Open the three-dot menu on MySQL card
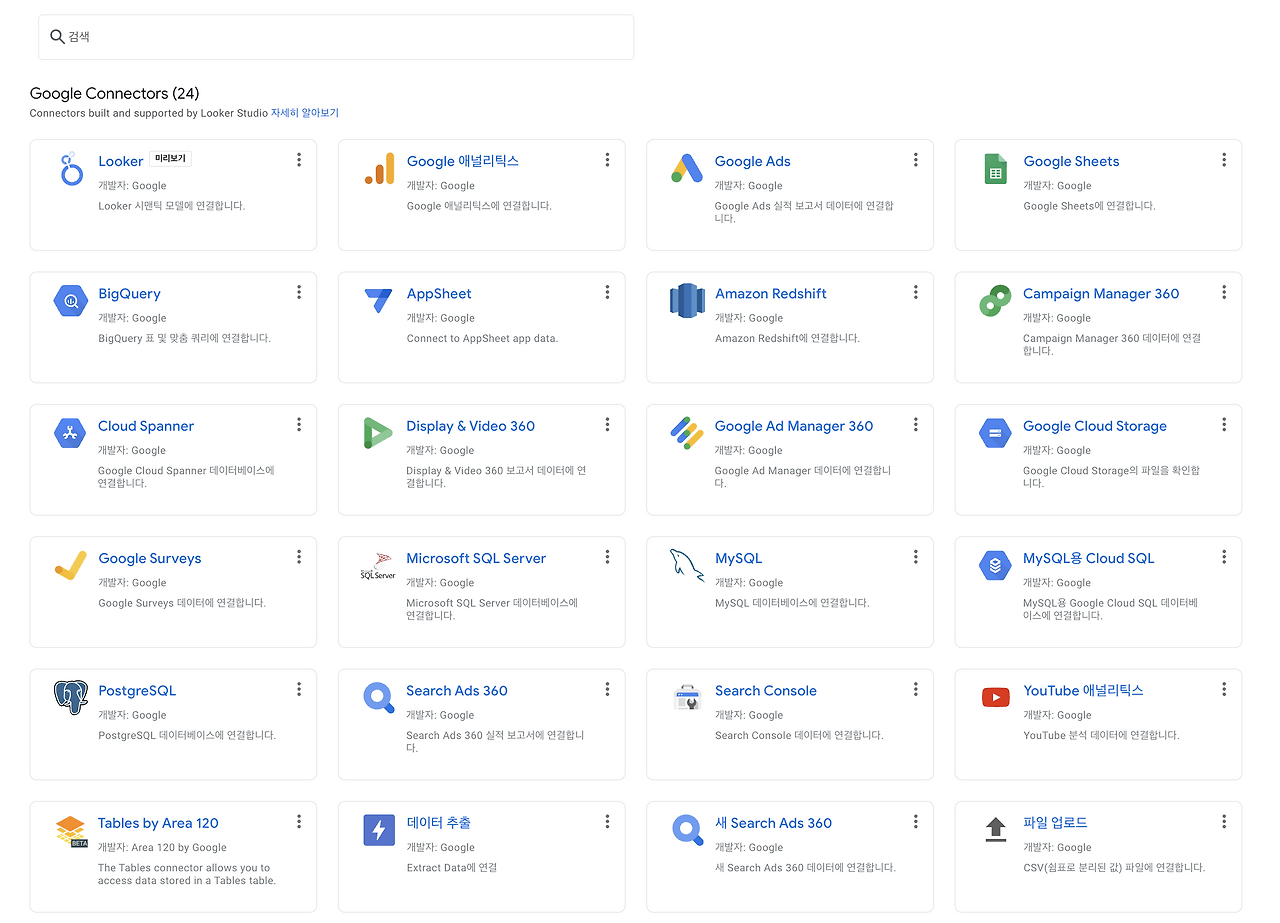The width and height of the screenshot is (1280, 923). 915,557
